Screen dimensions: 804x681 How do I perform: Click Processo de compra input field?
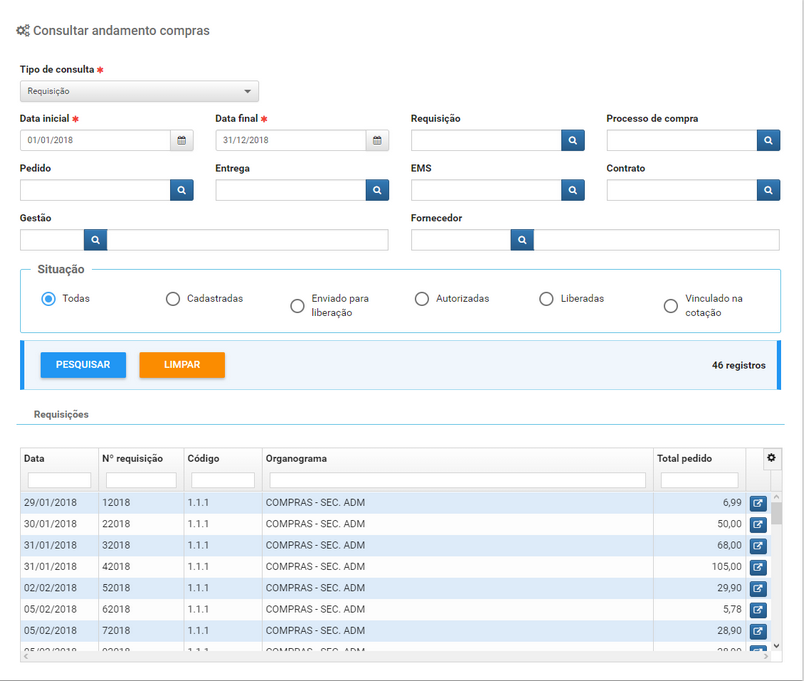(682, 140)
